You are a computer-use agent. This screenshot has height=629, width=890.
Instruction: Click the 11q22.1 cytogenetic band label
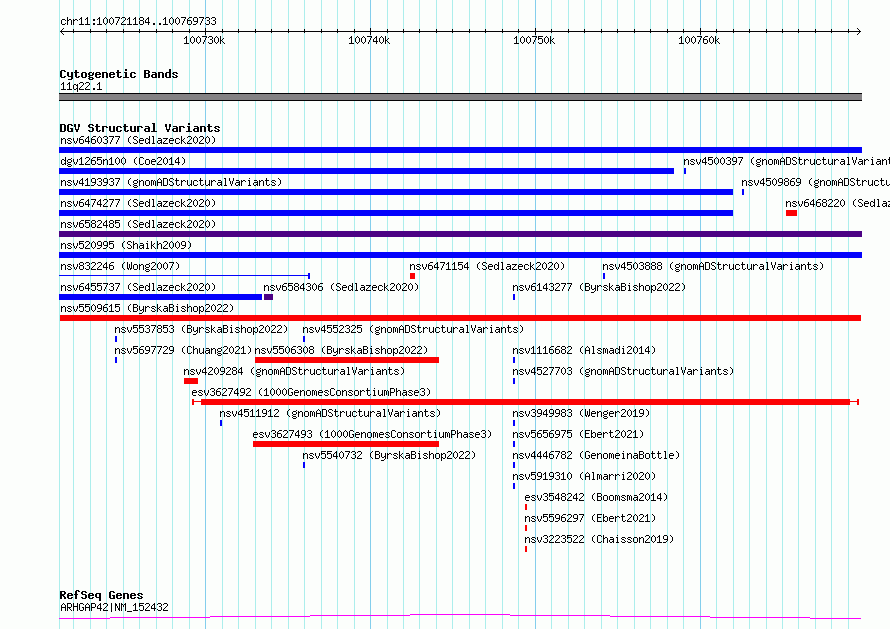[81, 86]
